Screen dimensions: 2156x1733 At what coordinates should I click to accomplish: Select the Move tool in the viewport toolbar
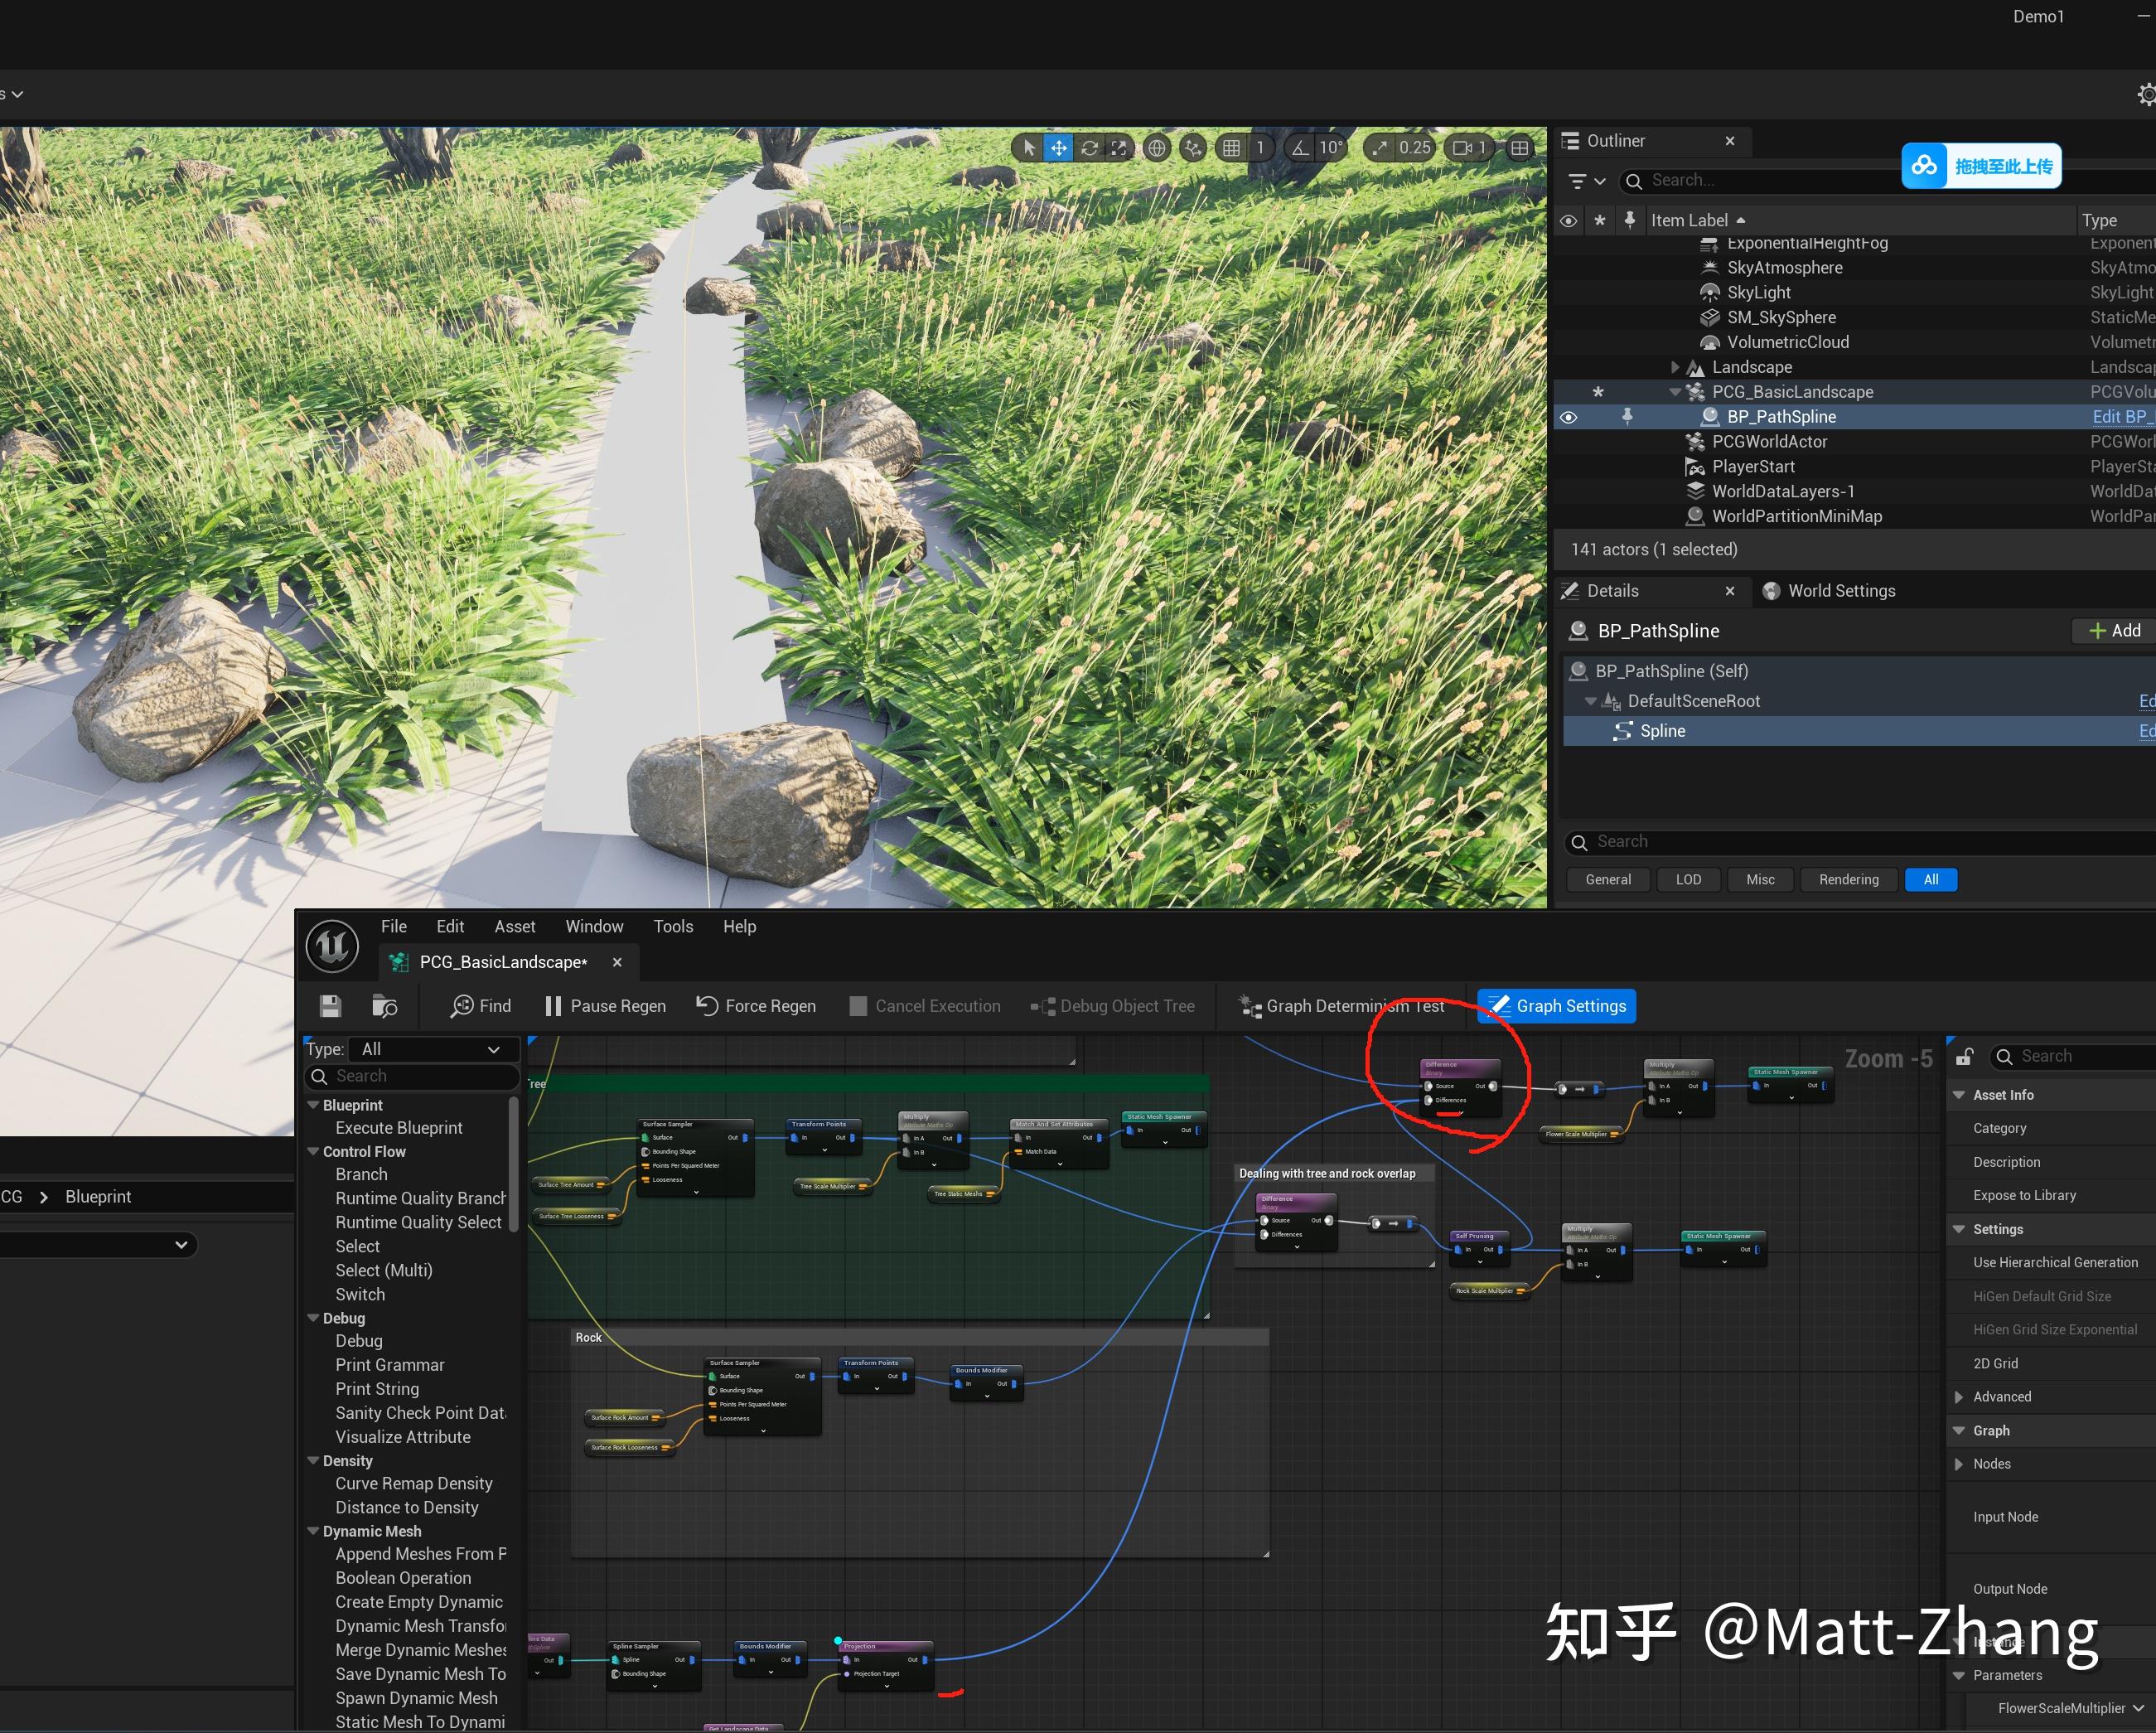(x=1058, y=147)
